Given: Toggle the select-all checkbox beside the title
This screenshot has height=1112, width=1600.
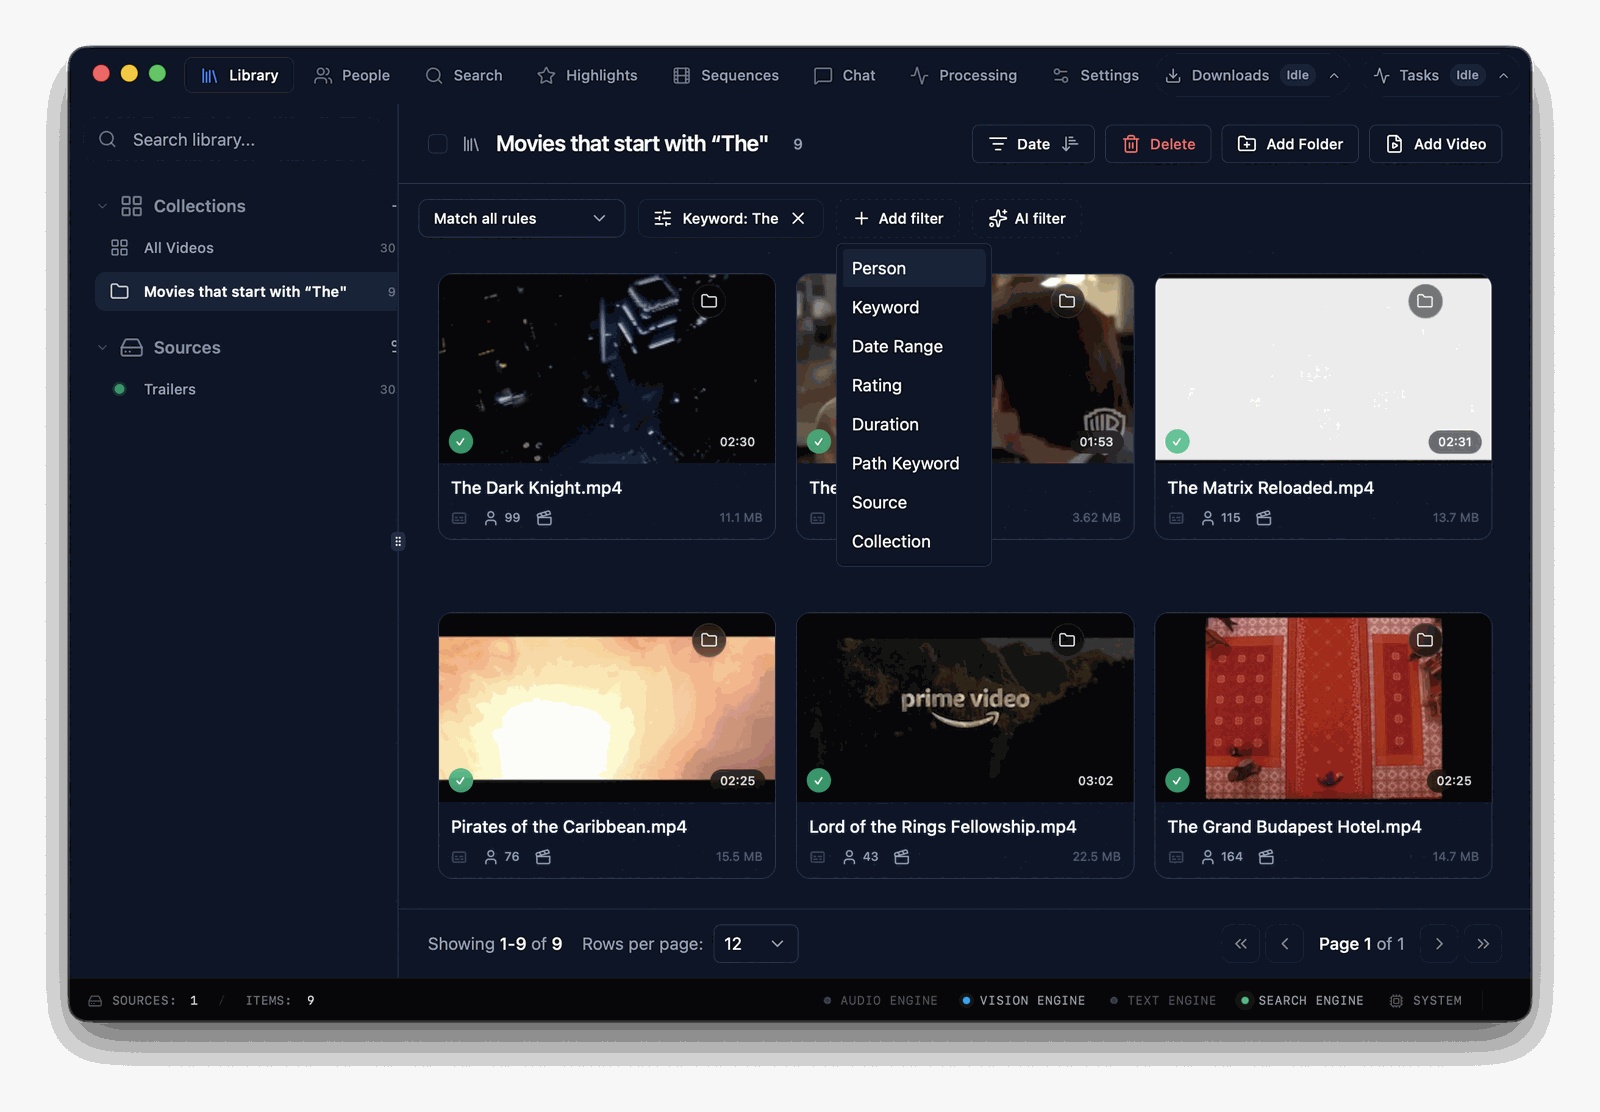Looking at the screenshot, I should pyautogui.click(x=438, y=144).
